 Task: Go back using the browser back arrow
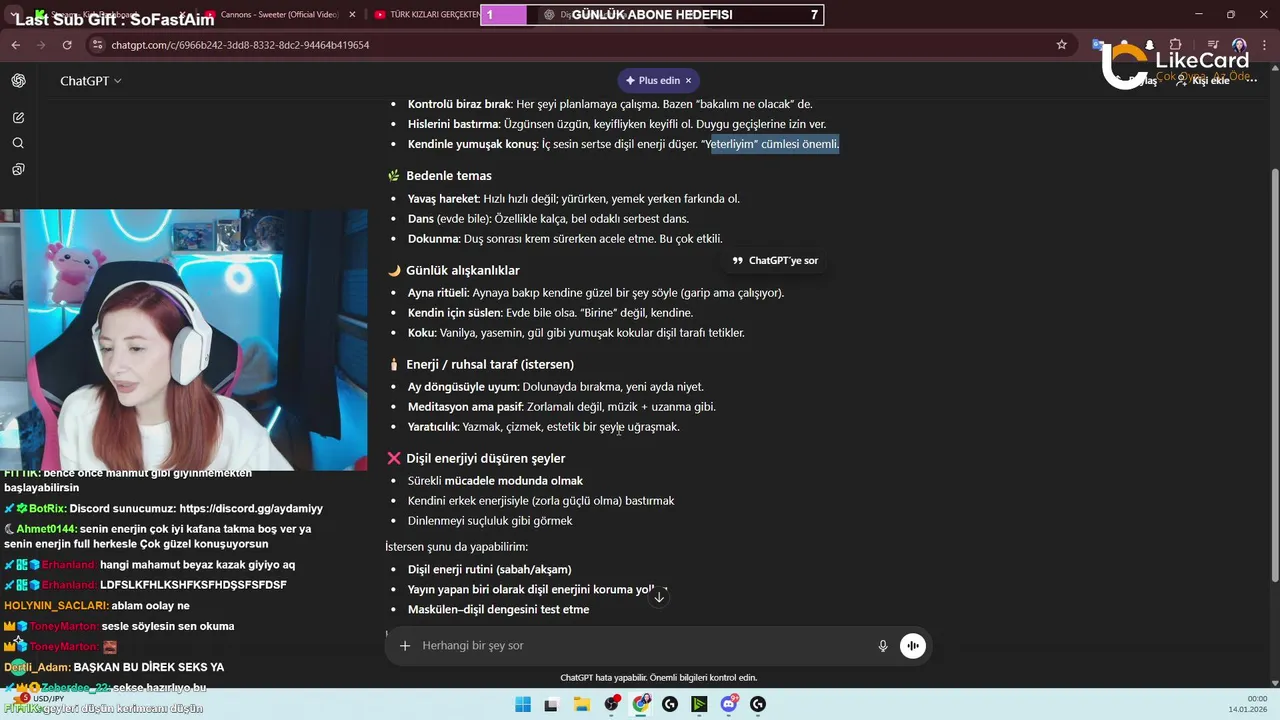[15, 45]
